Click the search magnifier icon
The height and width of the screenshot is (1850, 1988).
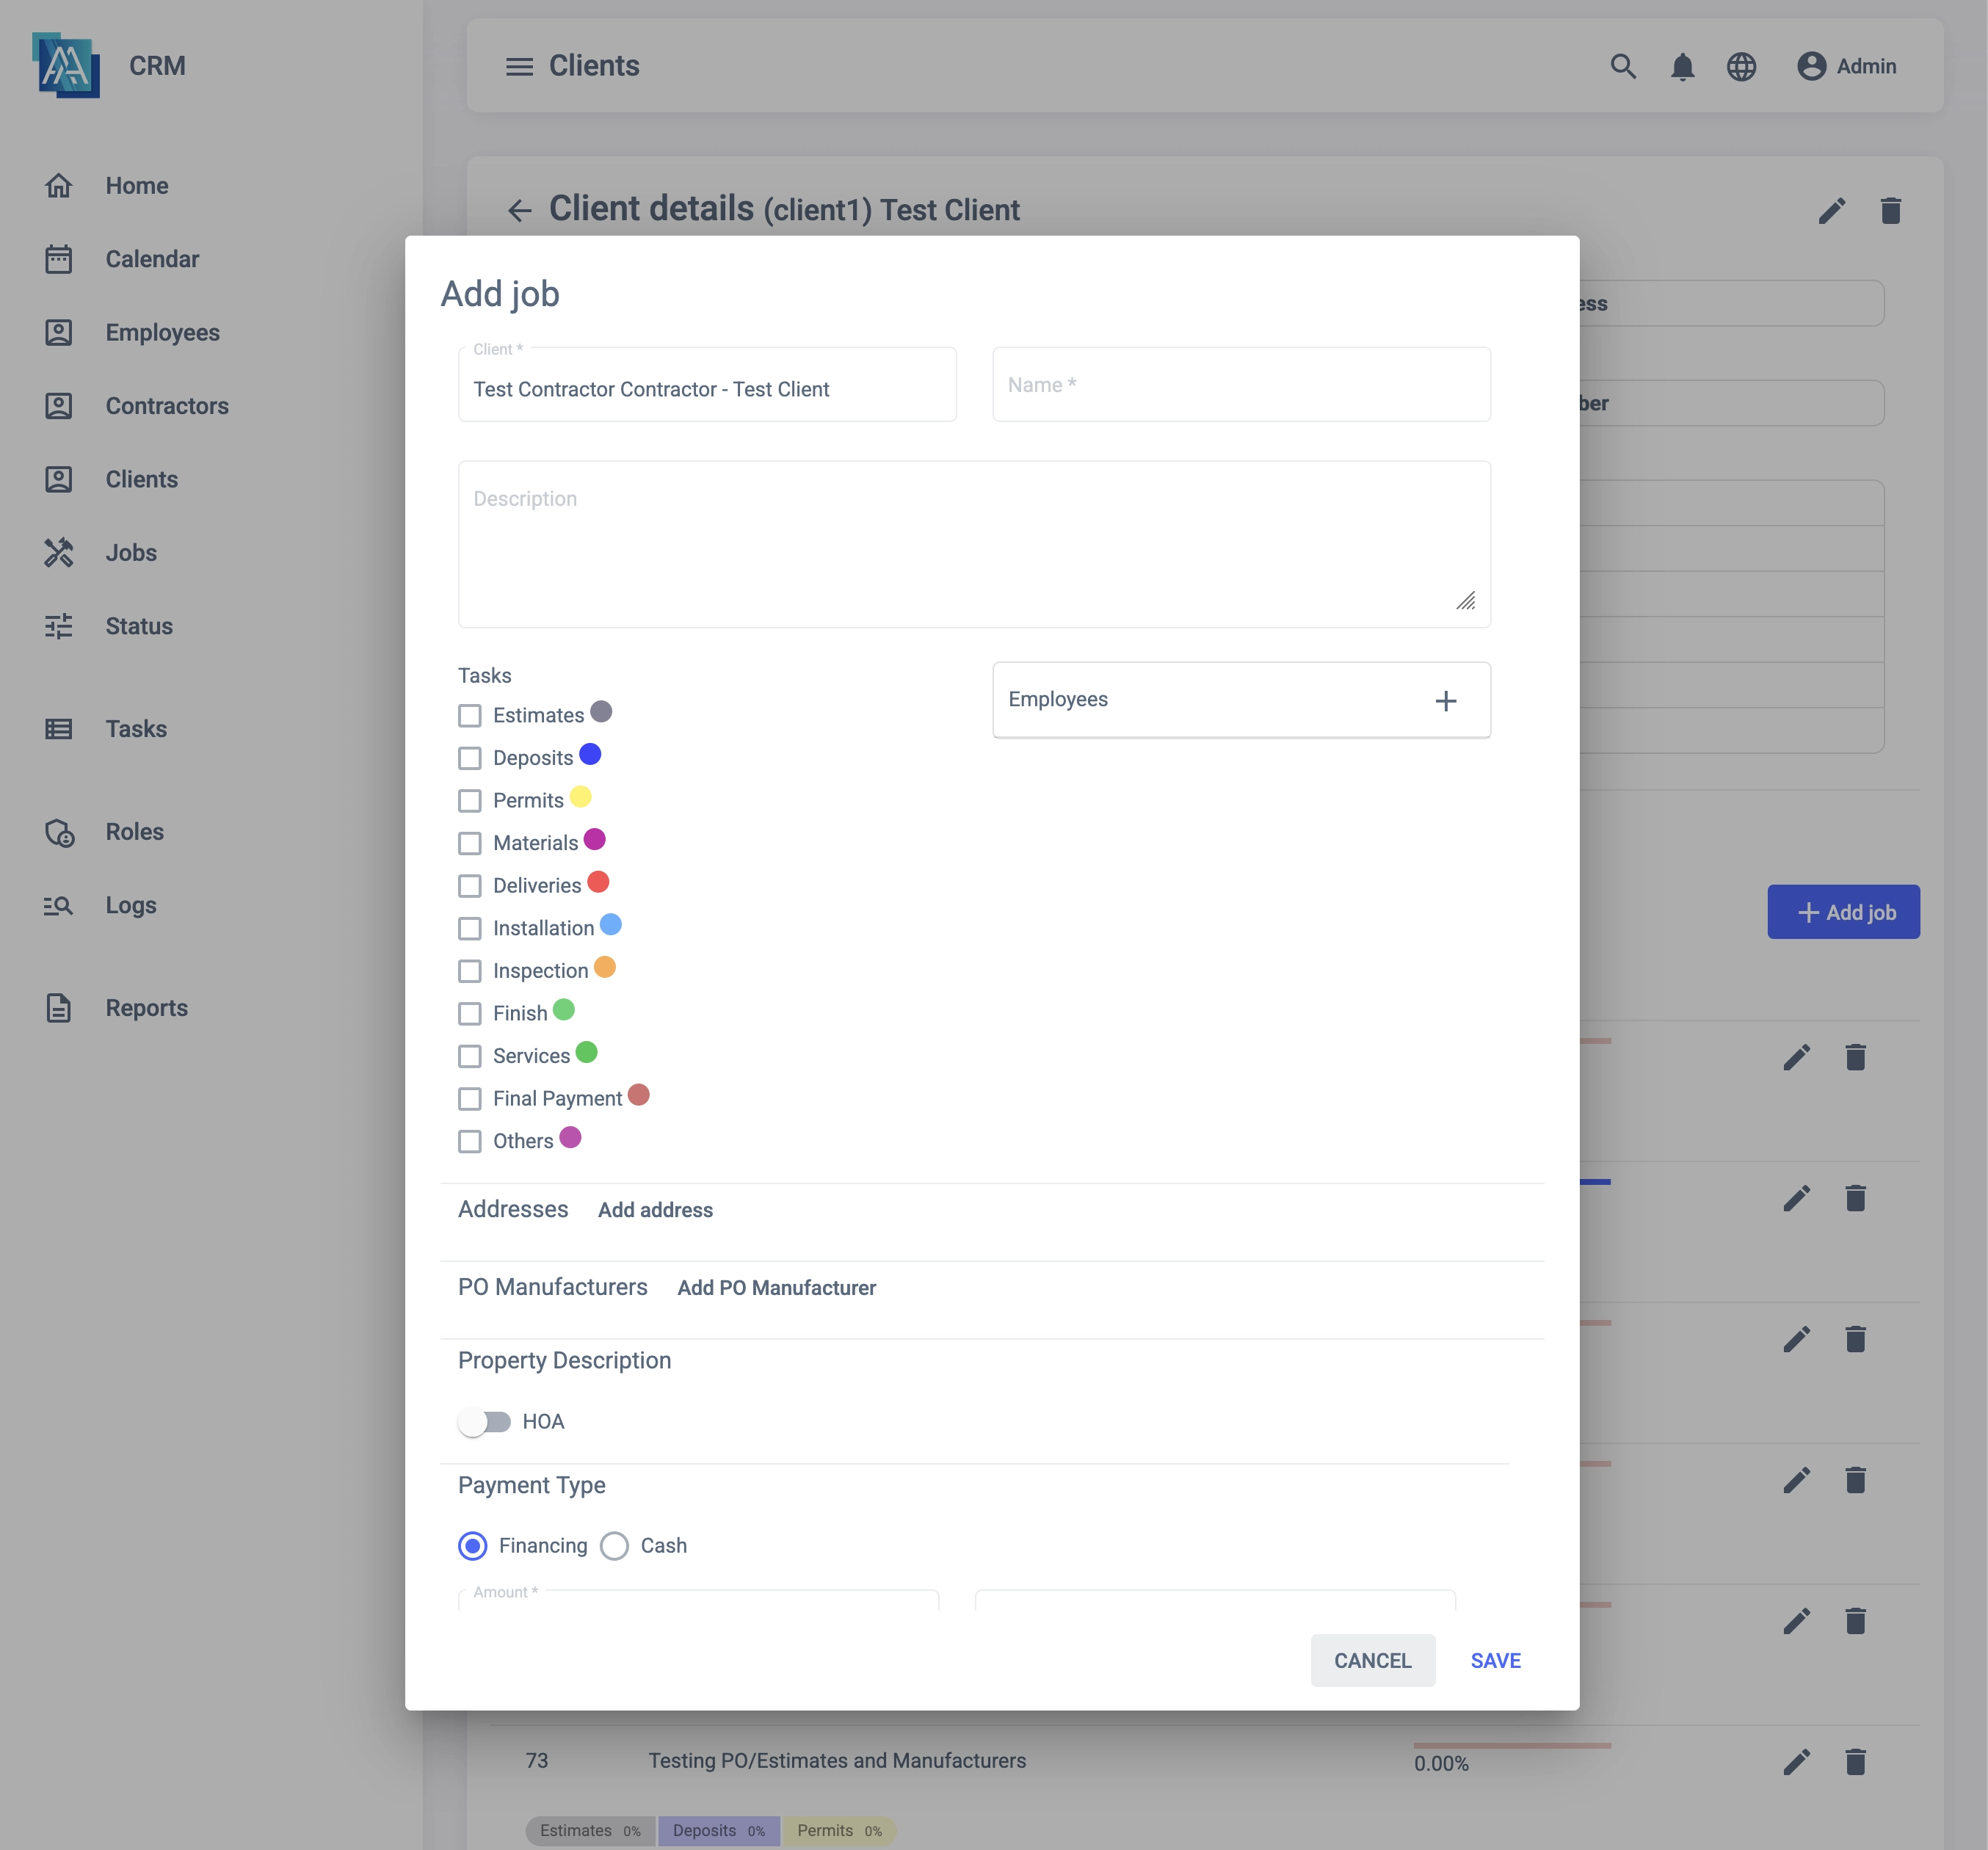(1622, 66)
